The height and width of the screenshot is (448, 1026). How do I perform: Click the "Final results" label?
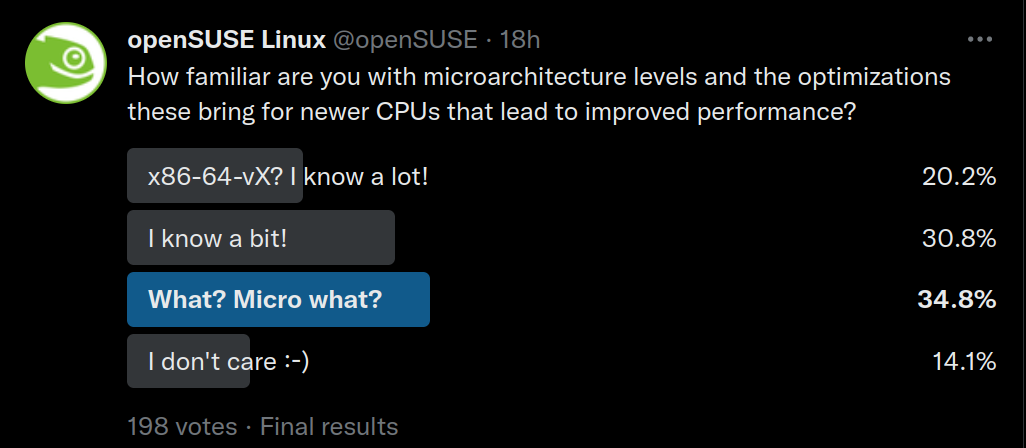click(x=329, y=427)
